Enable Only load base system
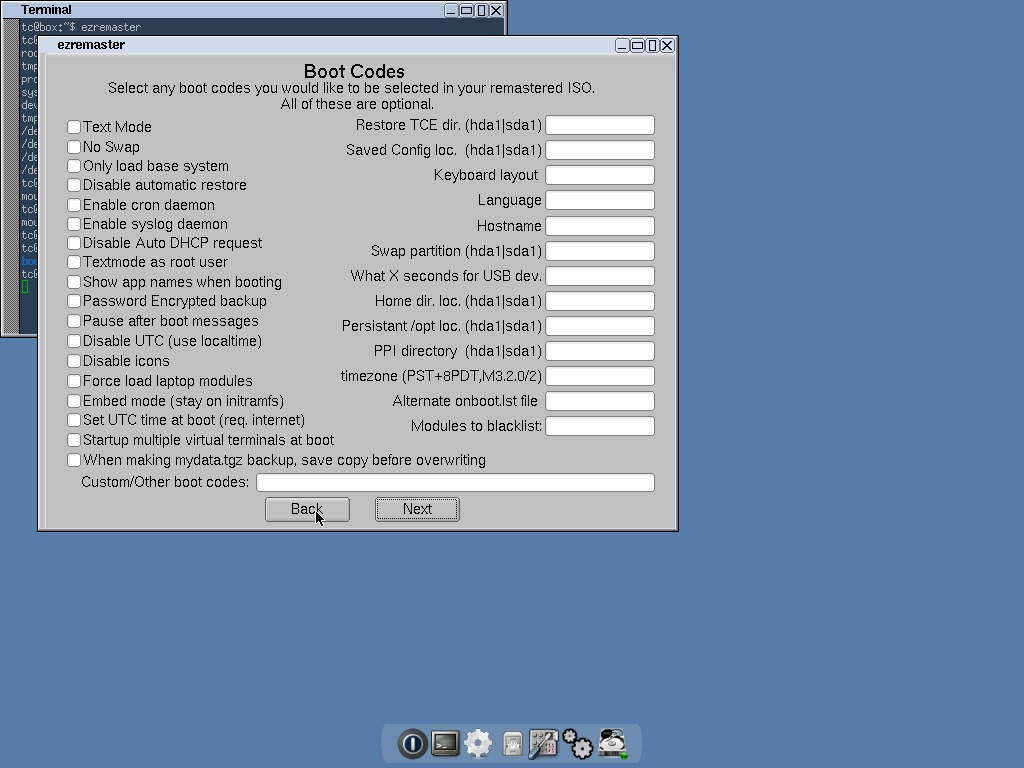The image size is (1024, 768). (74, 166)
